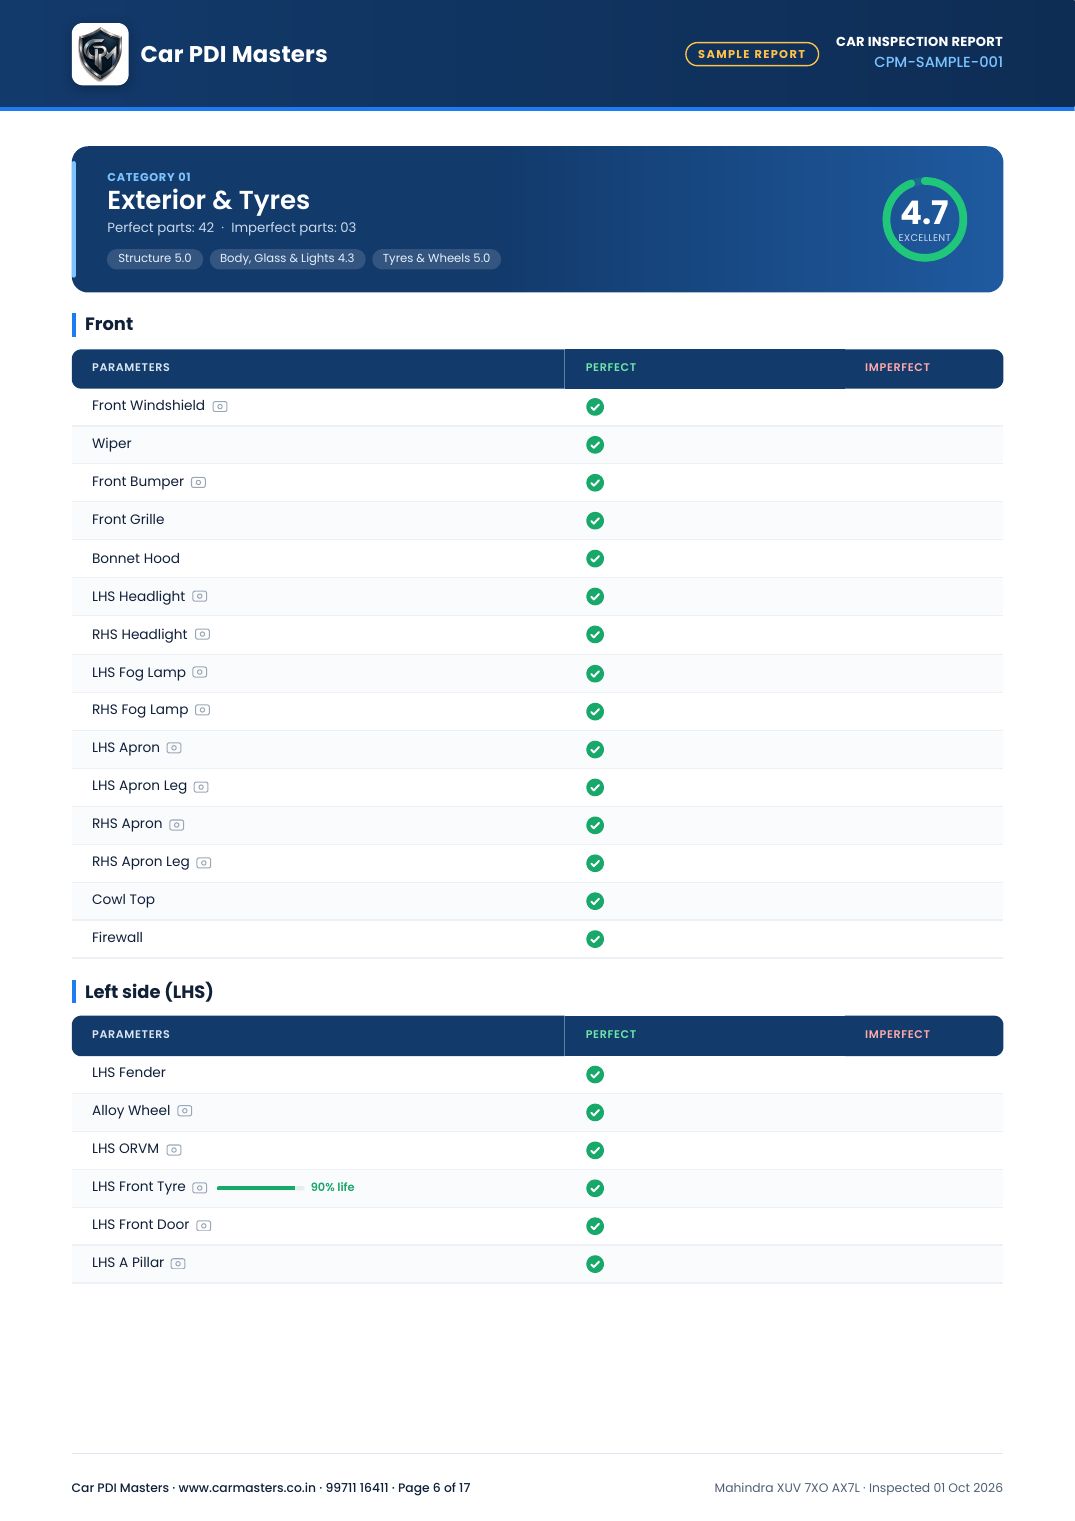Click LHS Front Tyre life progress bar
Viewport: 1075px width, 1521px height.
(x=260, y=1188)
